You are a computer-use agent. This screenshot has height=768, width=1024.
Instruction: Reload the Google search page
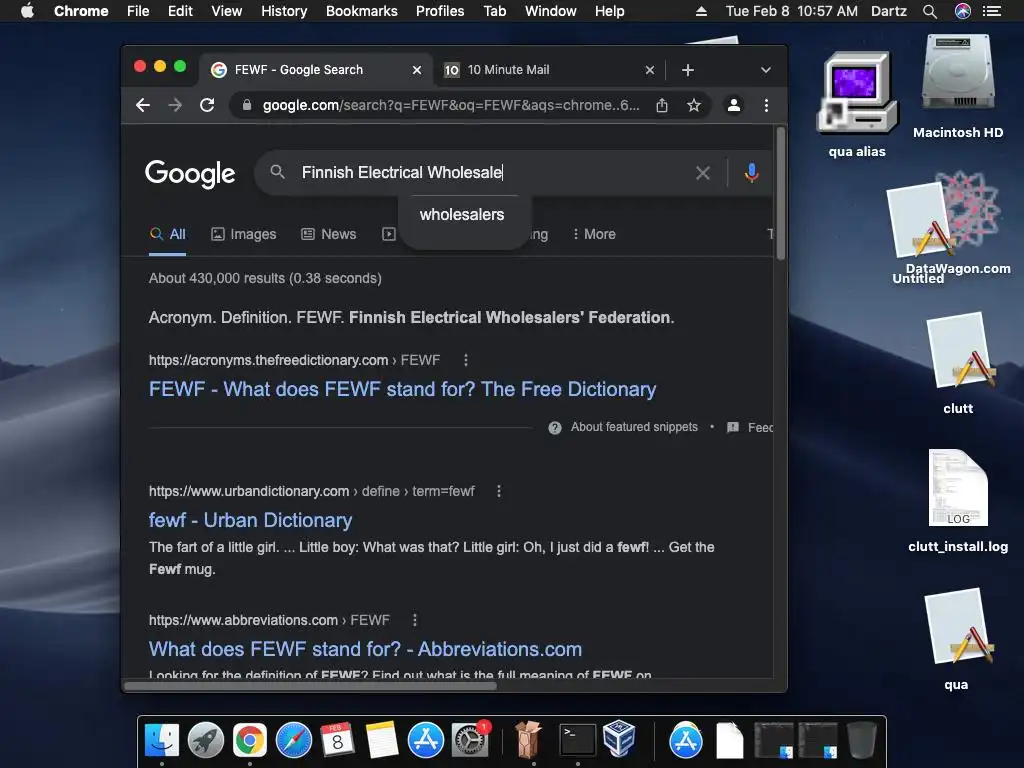tap(207, 105)
